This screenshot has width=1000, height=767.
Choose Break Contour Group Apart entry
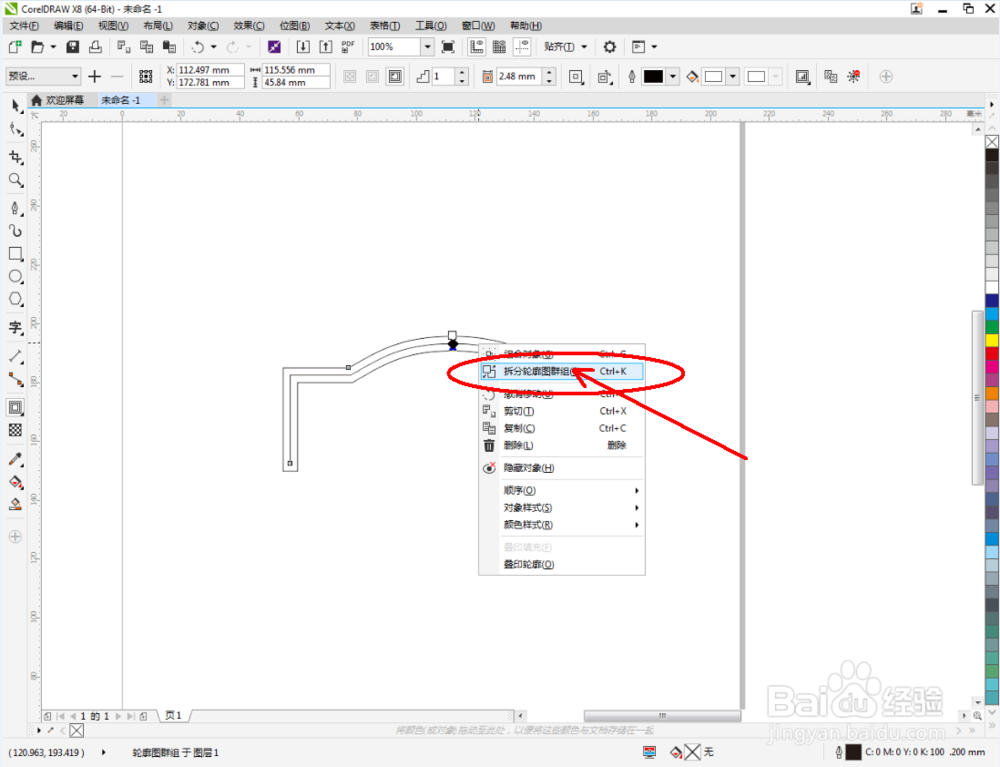(562, 371)
